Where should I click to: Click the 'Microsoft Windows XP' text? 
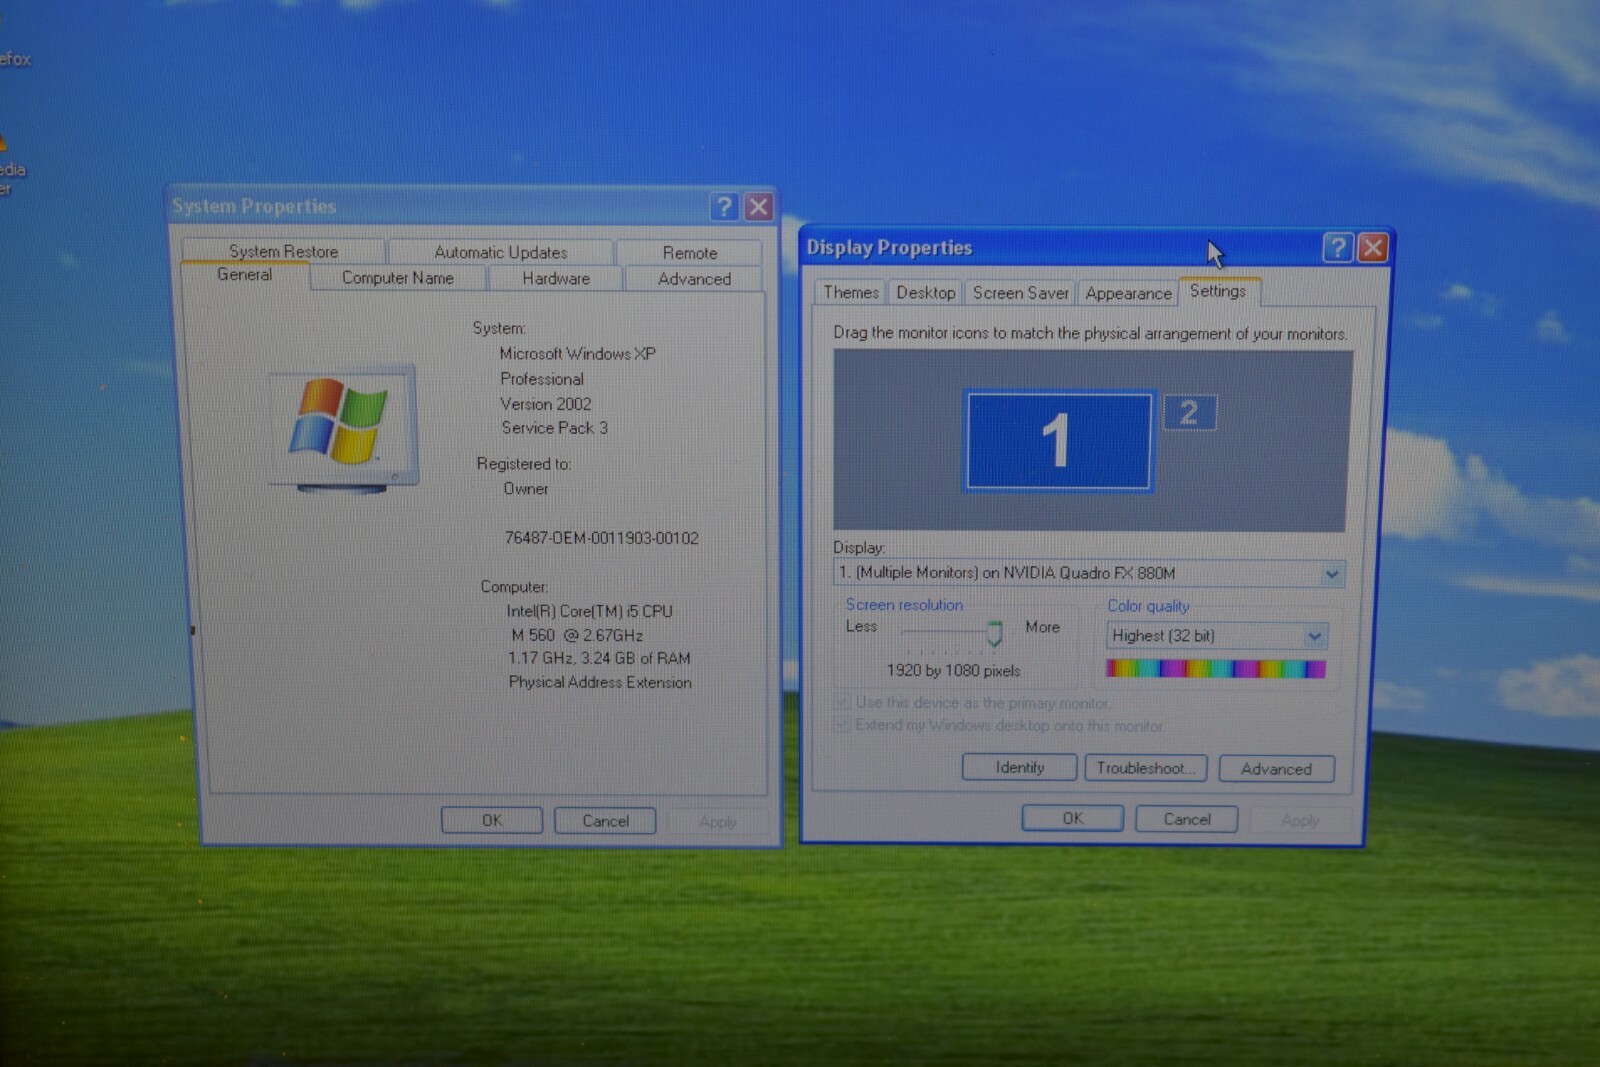578,354
